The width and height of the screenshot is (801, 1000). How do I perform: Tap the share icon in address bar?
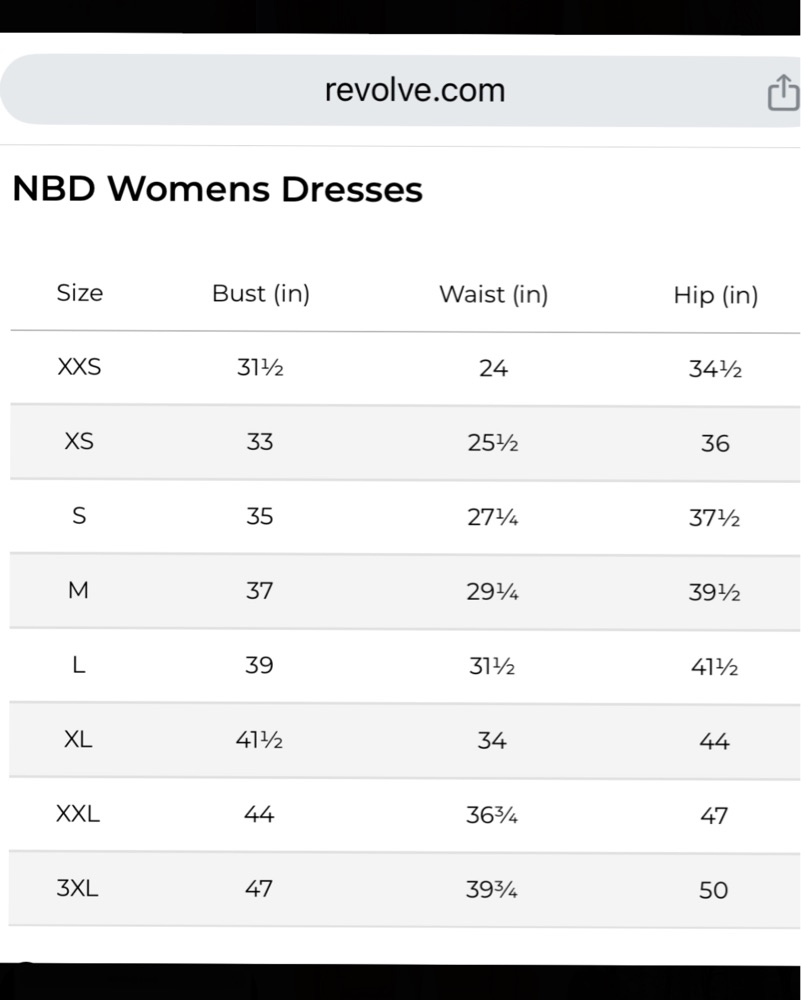click(783, 92)
